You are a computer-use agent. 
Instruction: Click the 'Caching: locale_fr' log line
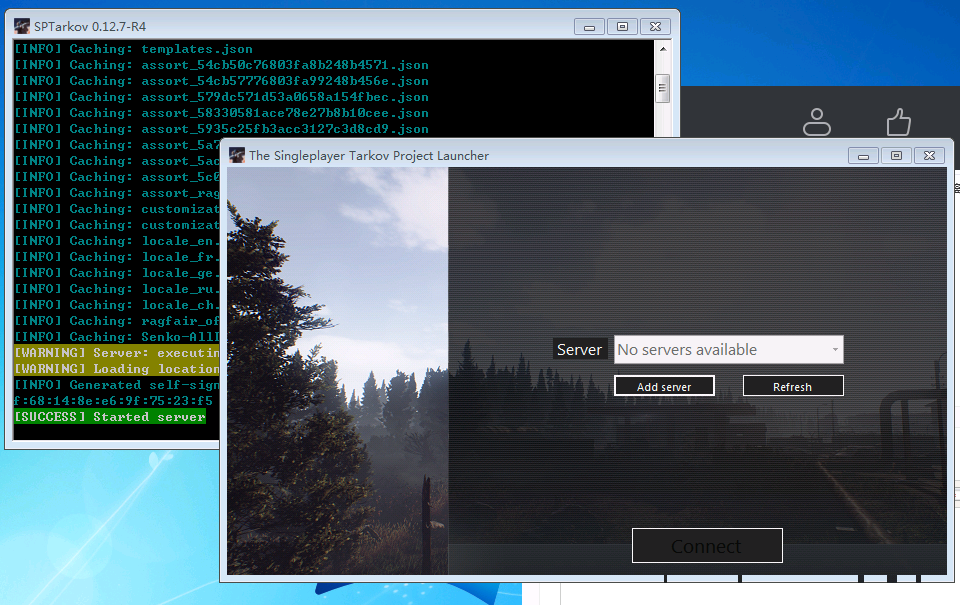coord(116,257)
